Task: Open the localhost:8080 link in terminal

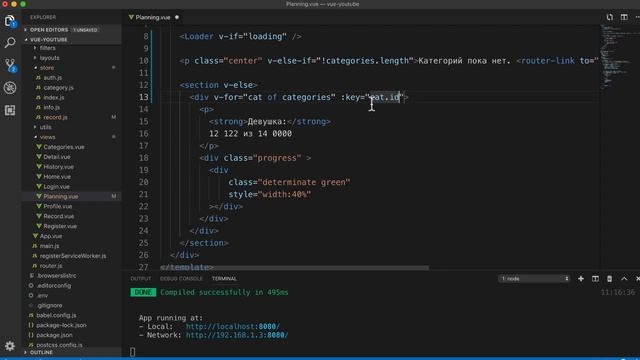Action: 233,327
